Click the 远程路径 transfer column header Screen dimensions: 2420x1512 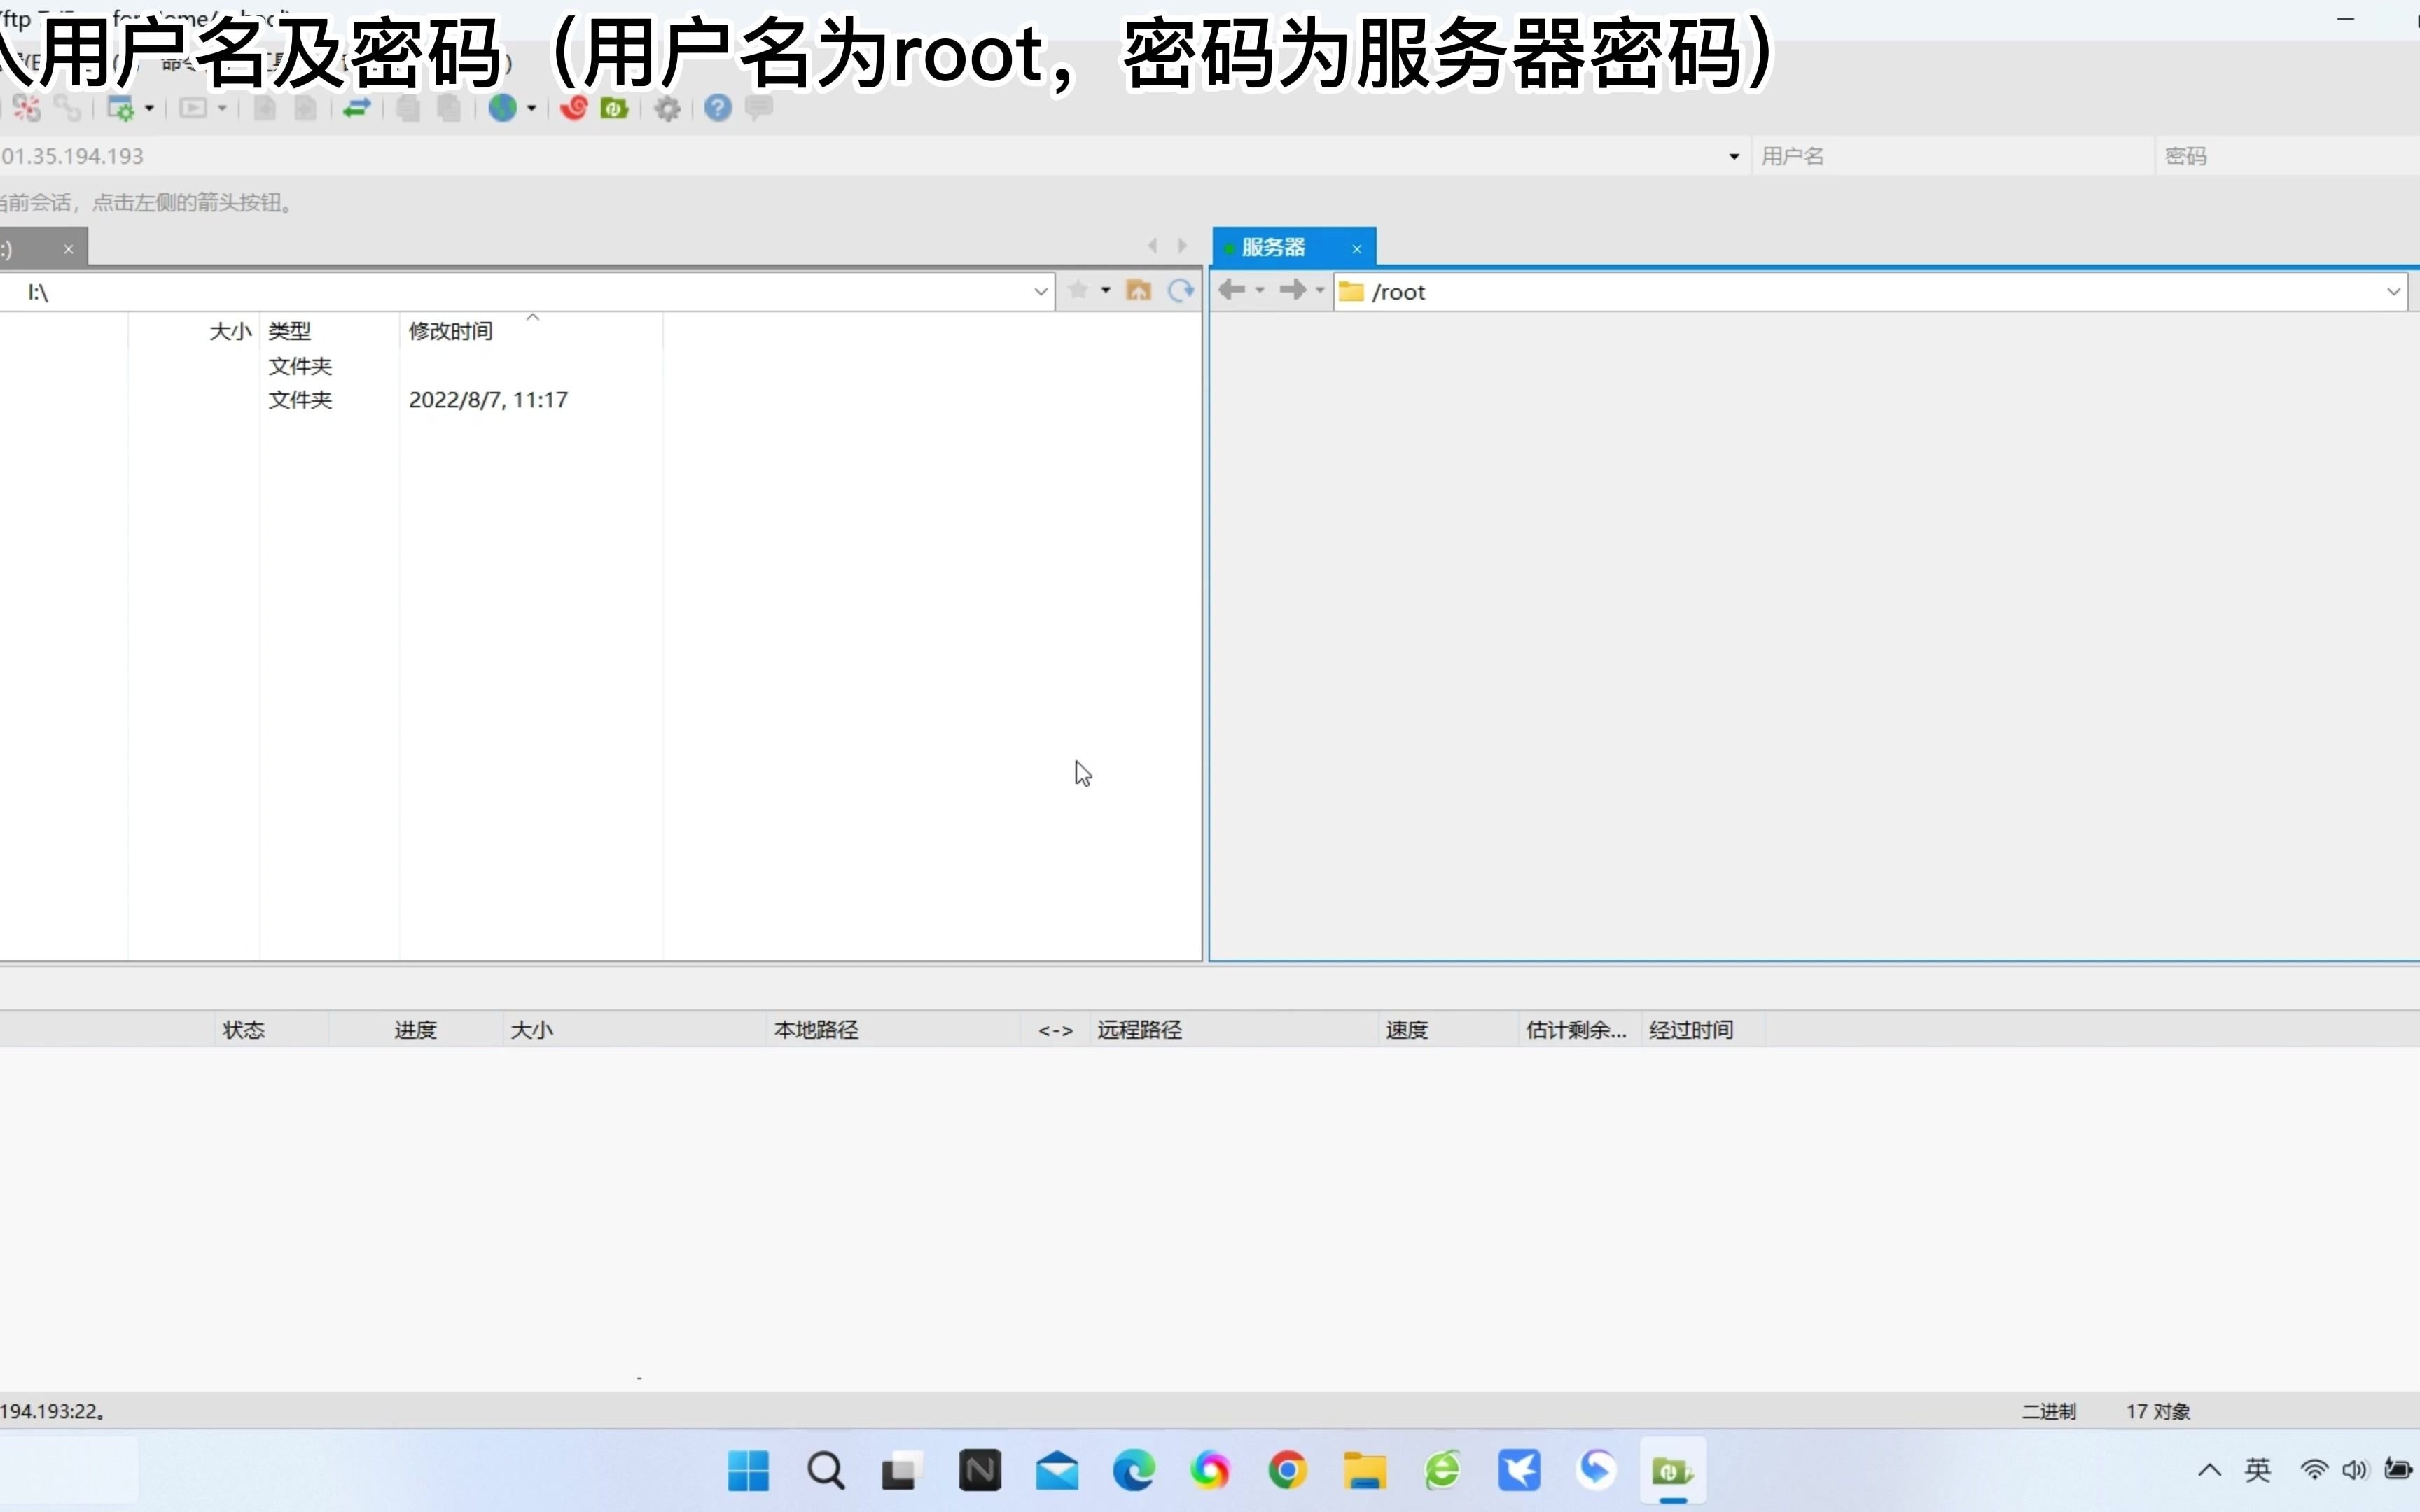1233,1030
